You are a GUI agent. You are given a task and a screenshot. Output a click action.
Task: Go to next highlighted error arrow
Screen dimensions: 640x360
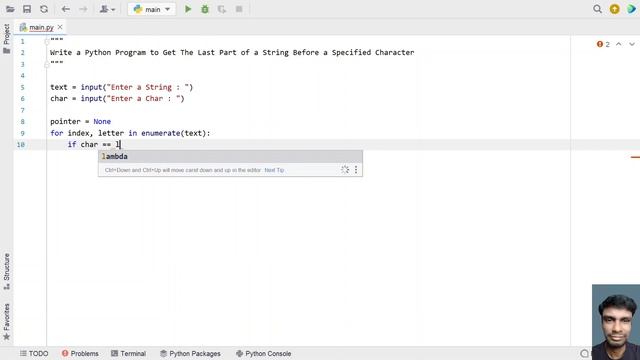pyautogui.click(x=632, y=44)
